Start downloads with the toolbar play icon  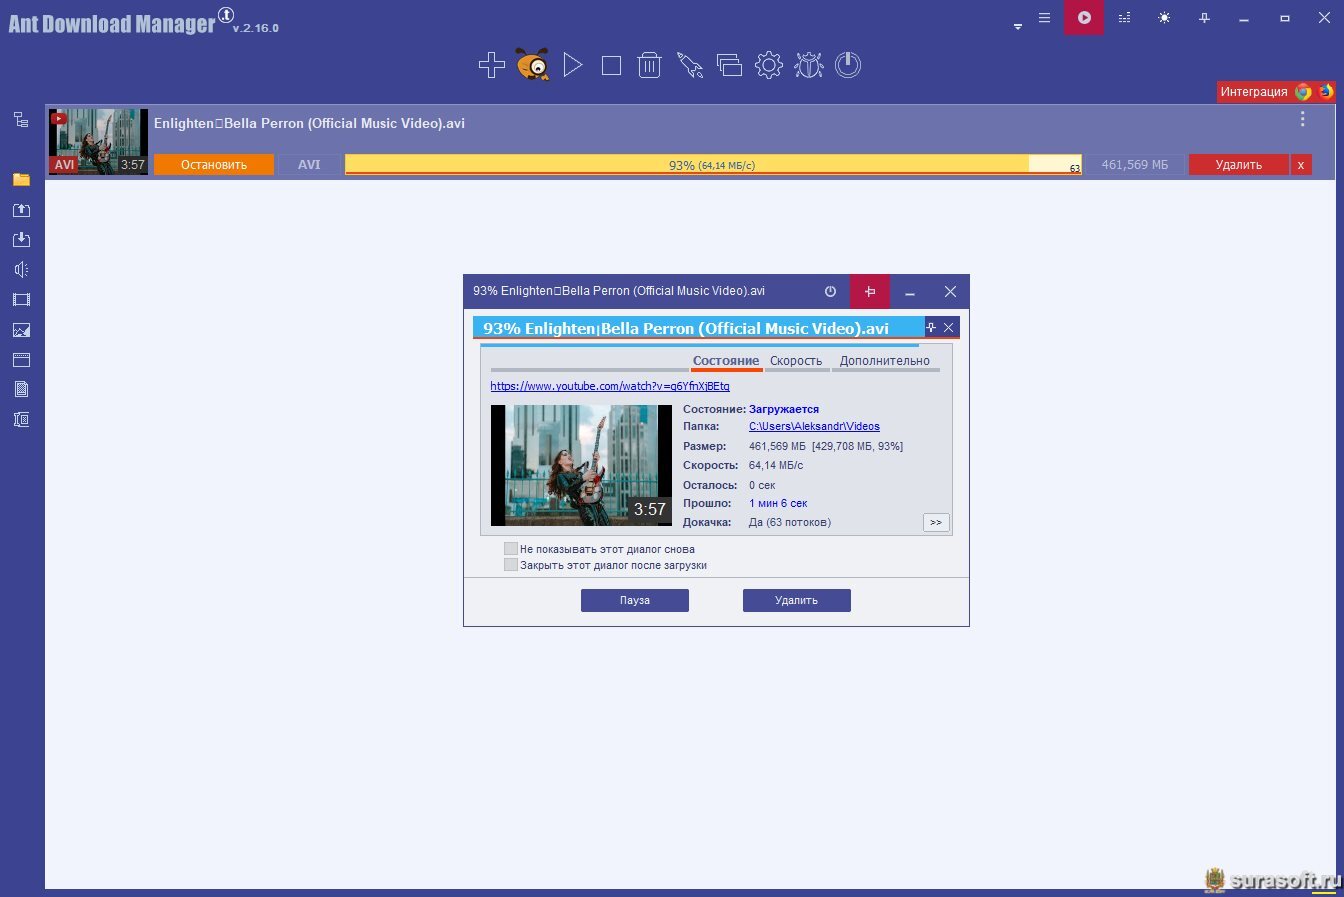click(572, 65)
